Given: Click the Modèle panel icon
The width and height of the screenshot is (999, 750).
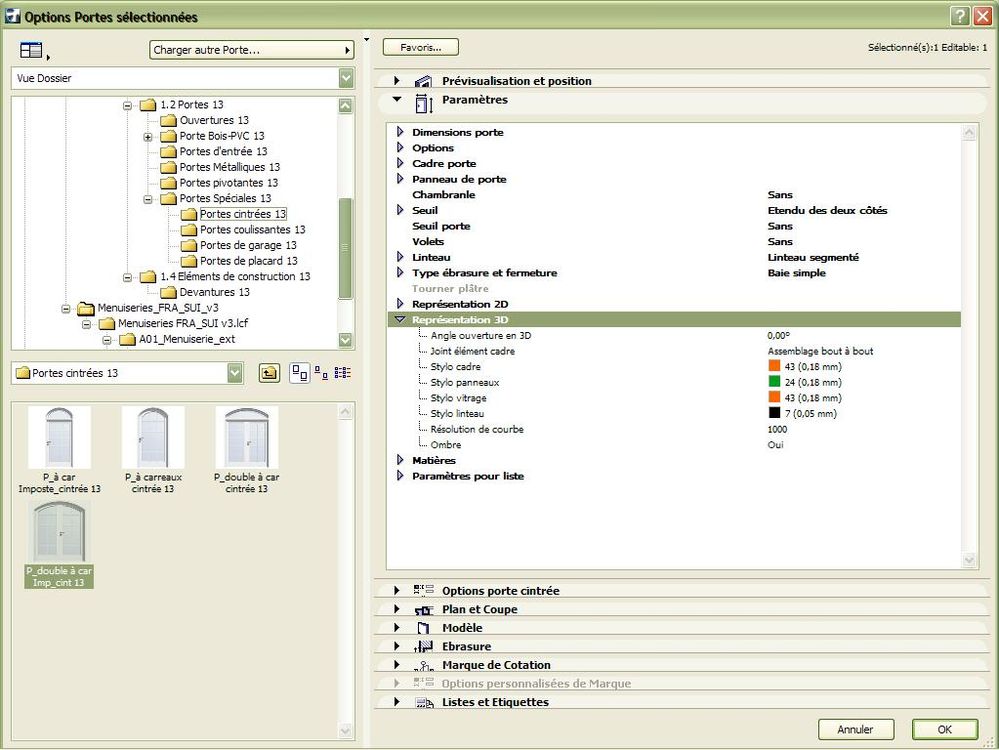Looking at the screenshot, I should pyautogui.click(x=423, y=628).
